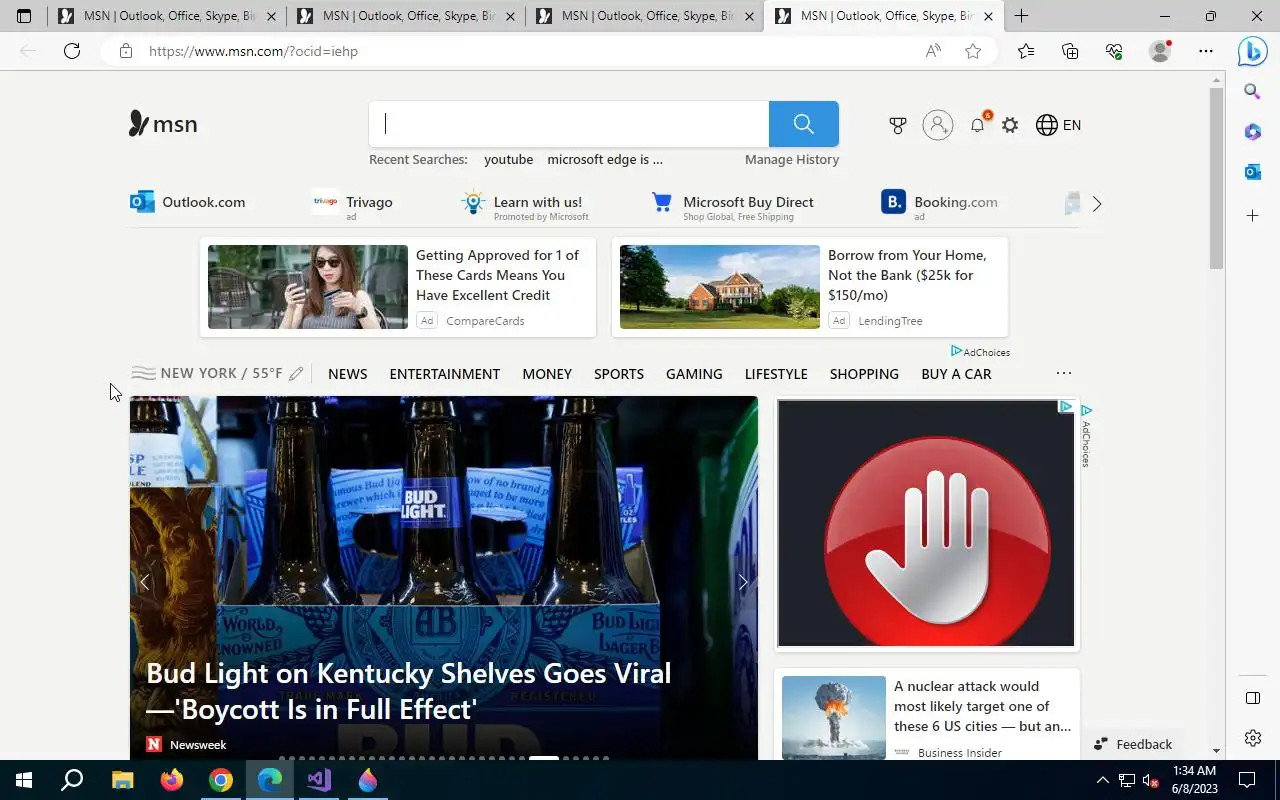1280x800 pixels.
Task: Click the browser profile avatar
Action: (1160, 51)
